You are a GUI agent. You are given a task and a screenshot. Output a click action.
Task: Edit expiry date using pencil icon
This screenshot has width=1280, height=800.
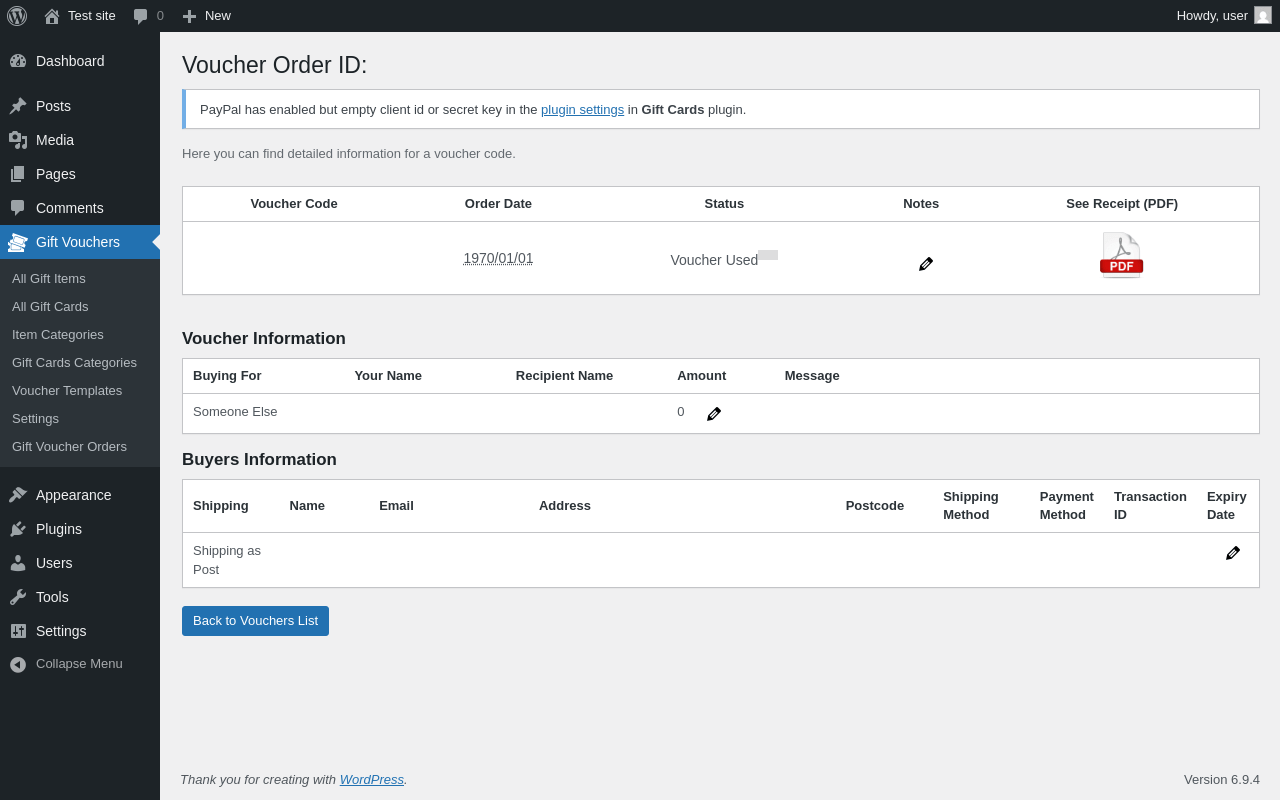pos(1233,553)
